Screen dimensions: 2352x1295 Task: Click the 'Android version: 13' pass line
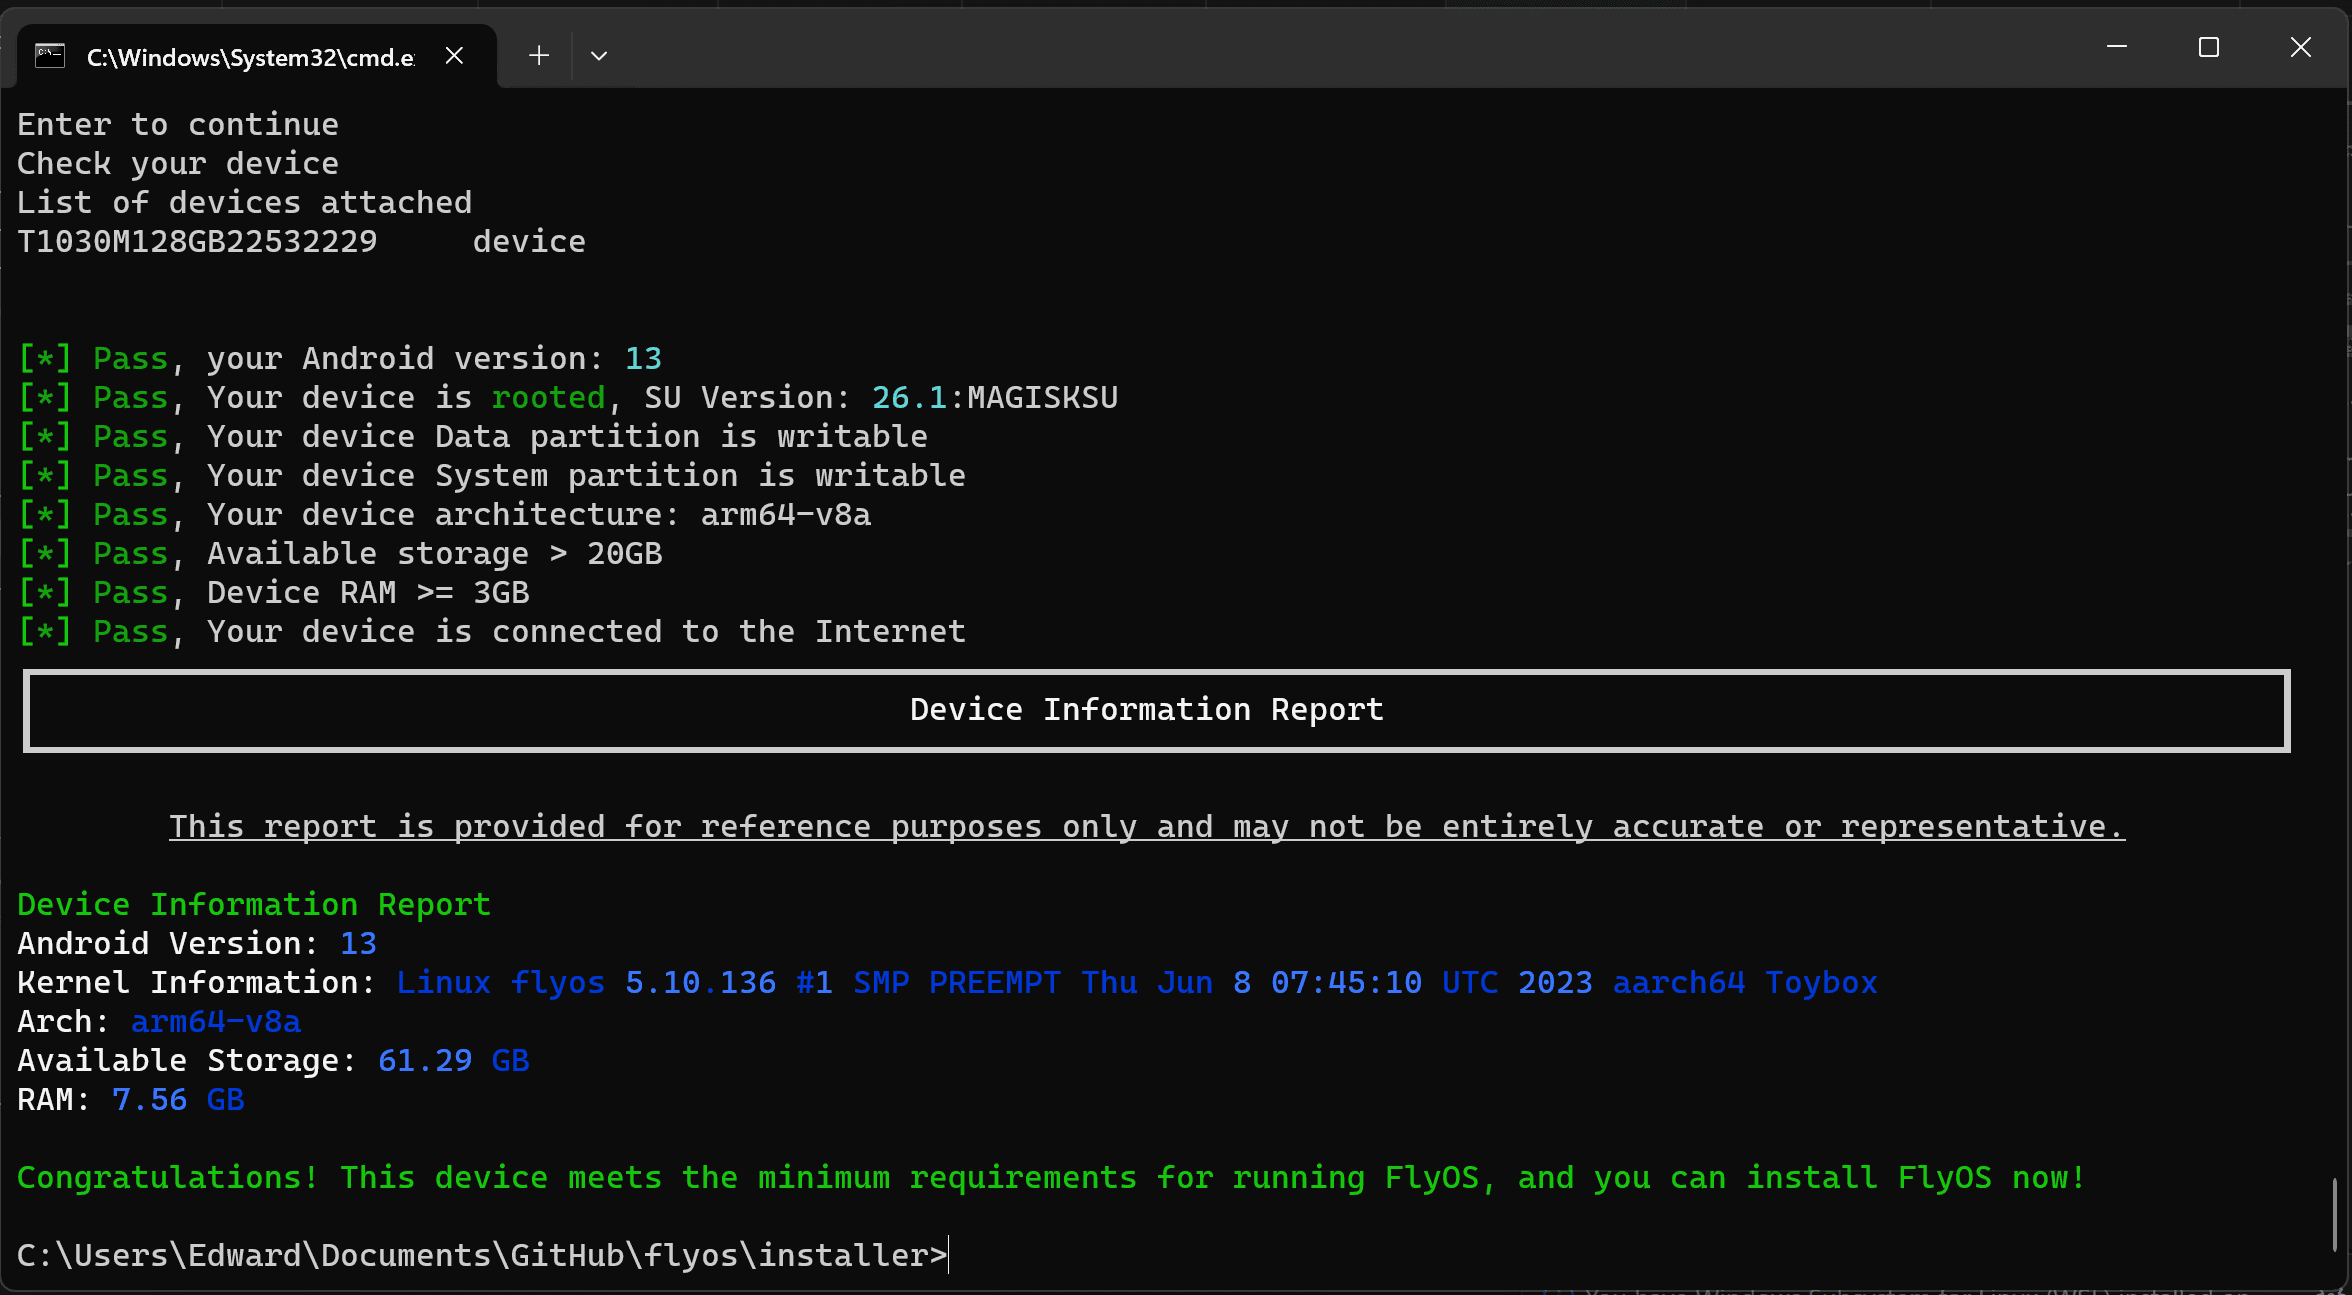click(340, 358)
